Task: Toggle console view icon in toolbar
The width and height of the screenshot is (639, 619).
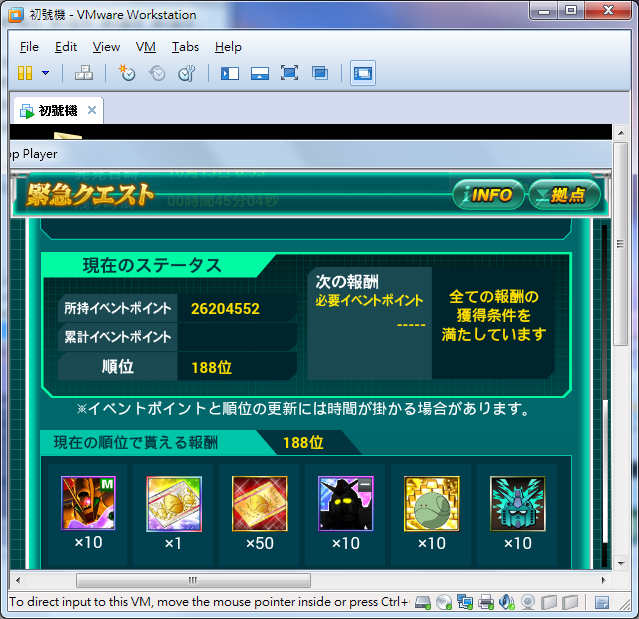Action: [x=363, y=73]
